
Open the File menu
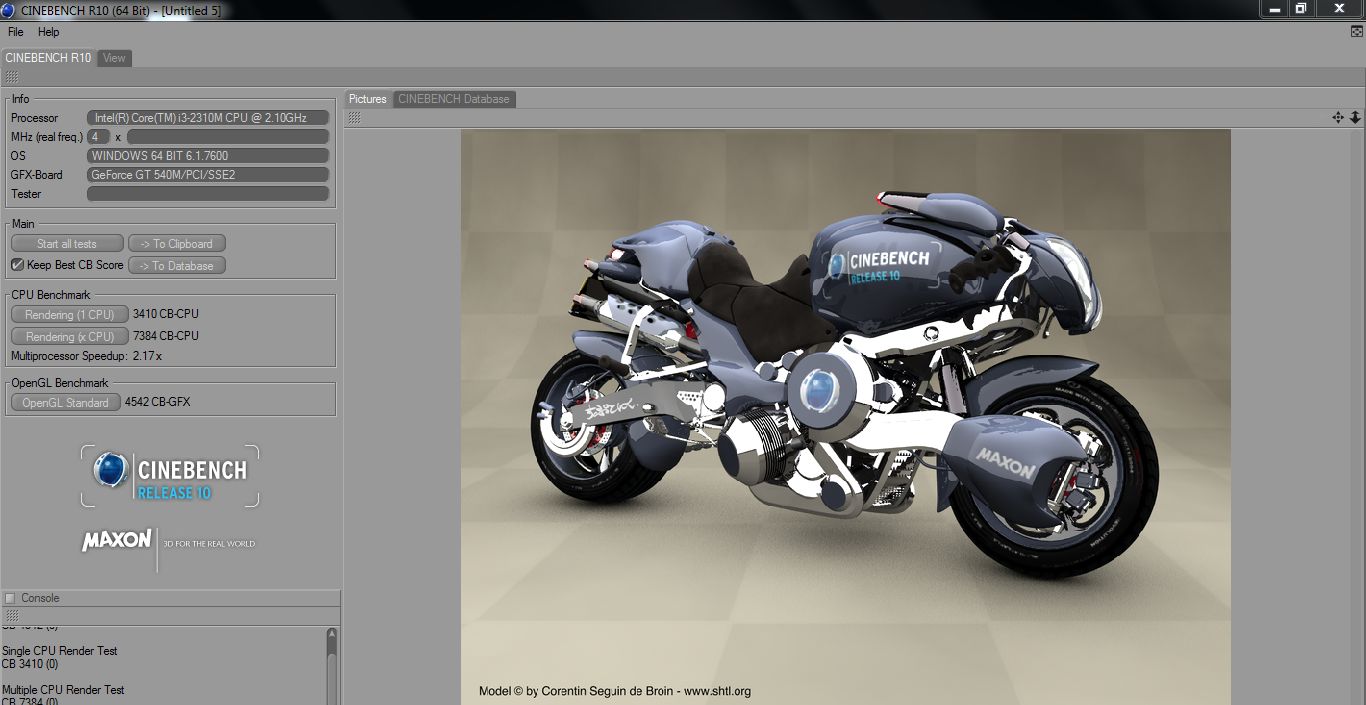[16, 32]
